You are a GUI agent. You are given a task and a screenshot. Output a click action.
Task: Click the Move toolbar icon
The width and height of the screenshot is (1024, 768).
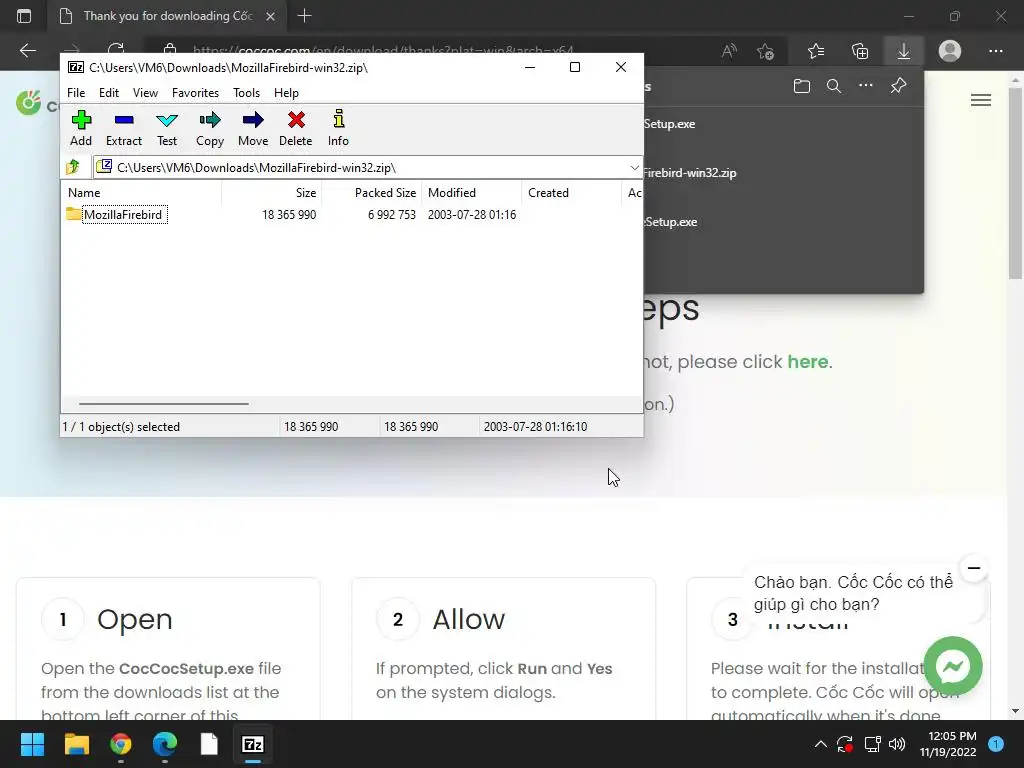[x=253, y=129]
